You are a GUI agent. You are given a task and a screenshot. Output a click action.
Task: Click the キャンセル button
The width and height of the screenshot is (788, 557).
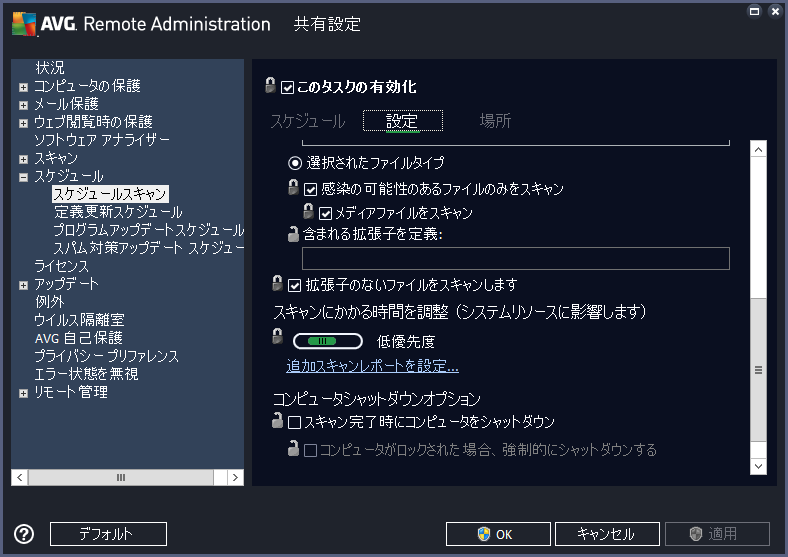pyautogui.click(x=607, y=534)
